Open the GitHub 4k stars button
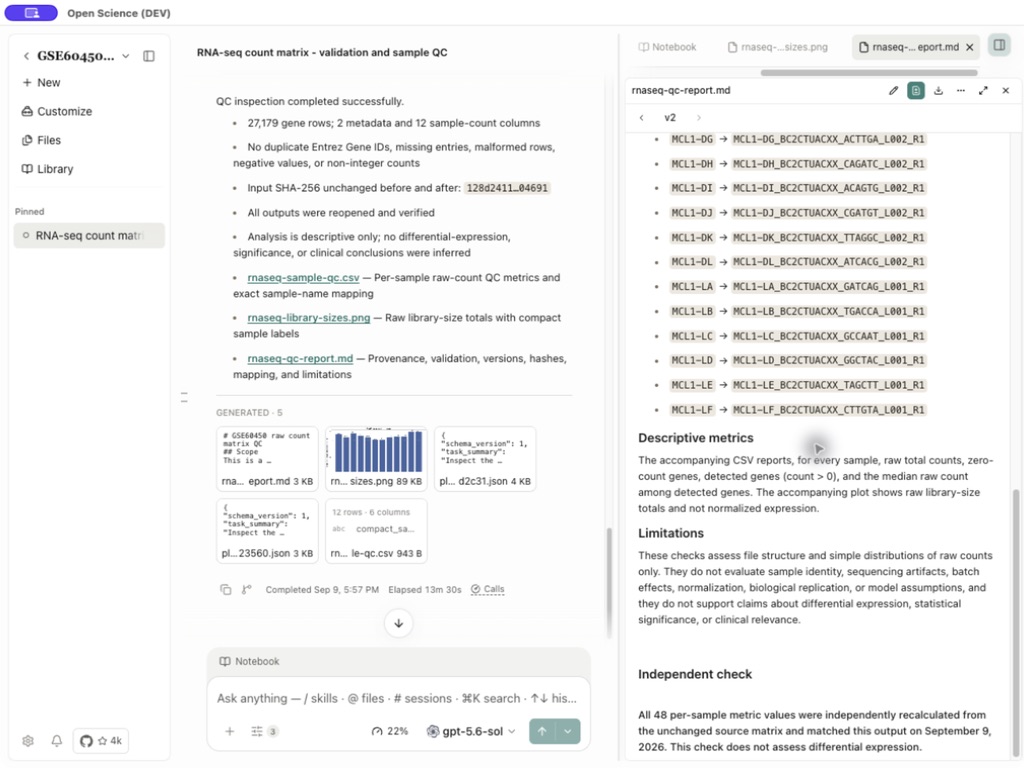 tap(101, 741)
